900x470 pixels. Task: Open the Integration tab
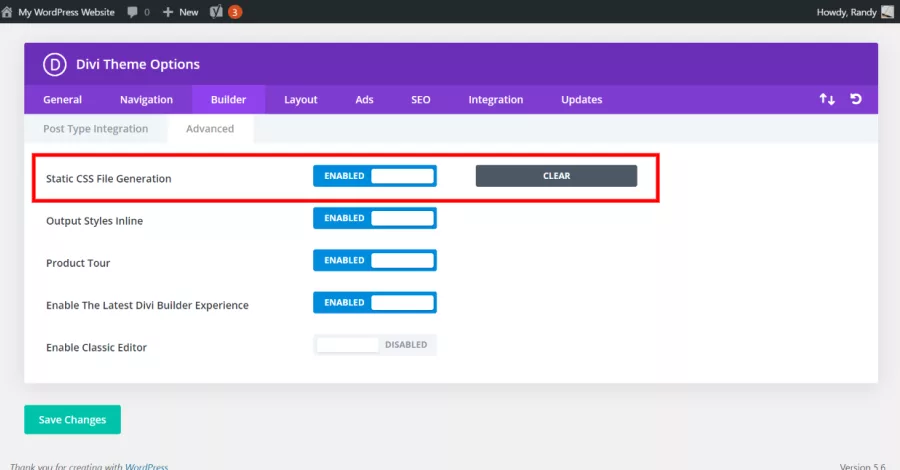[496, 99]
